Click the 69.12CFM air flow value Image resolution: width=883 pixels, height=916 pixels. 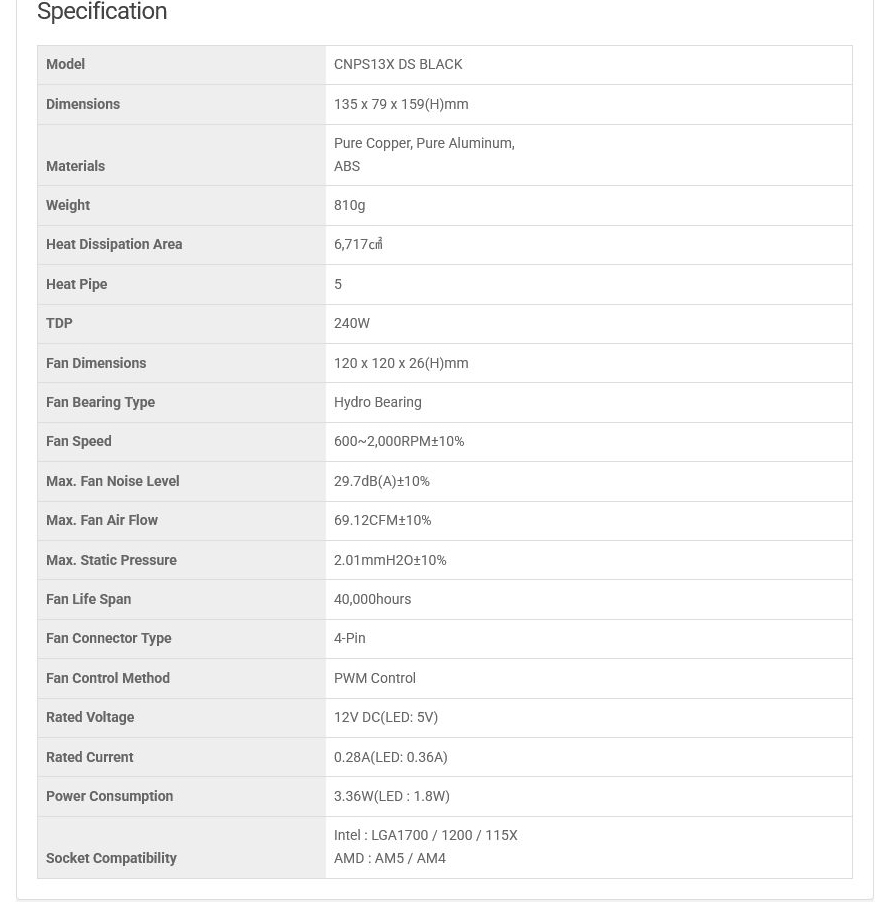382,520
